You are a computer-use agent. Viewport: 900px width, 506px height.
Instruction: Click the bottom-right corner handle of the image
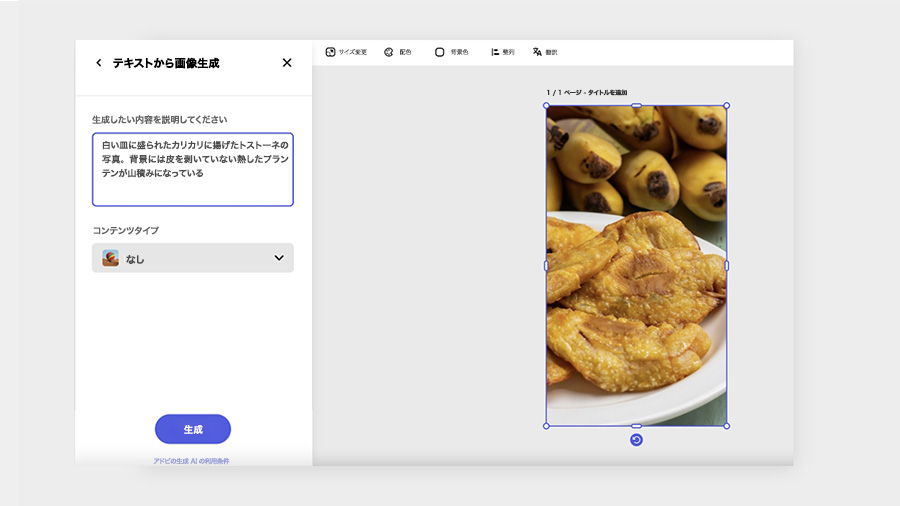(727, 426)
